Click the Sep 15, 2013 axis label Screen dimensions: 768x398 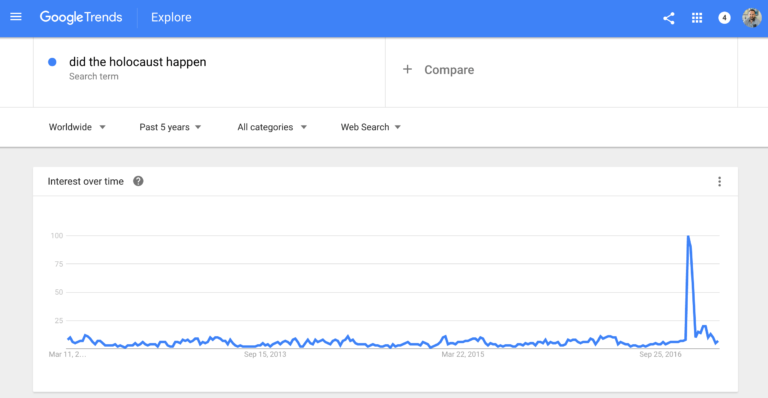[265, 354]
